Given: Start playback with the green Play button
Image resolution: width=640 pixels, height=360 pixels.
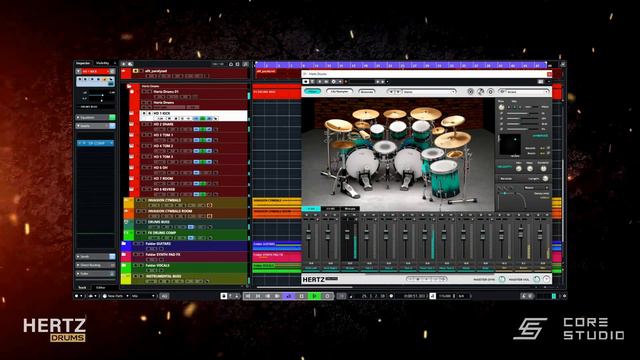Looking at the screenshot, I should point(314,296).
